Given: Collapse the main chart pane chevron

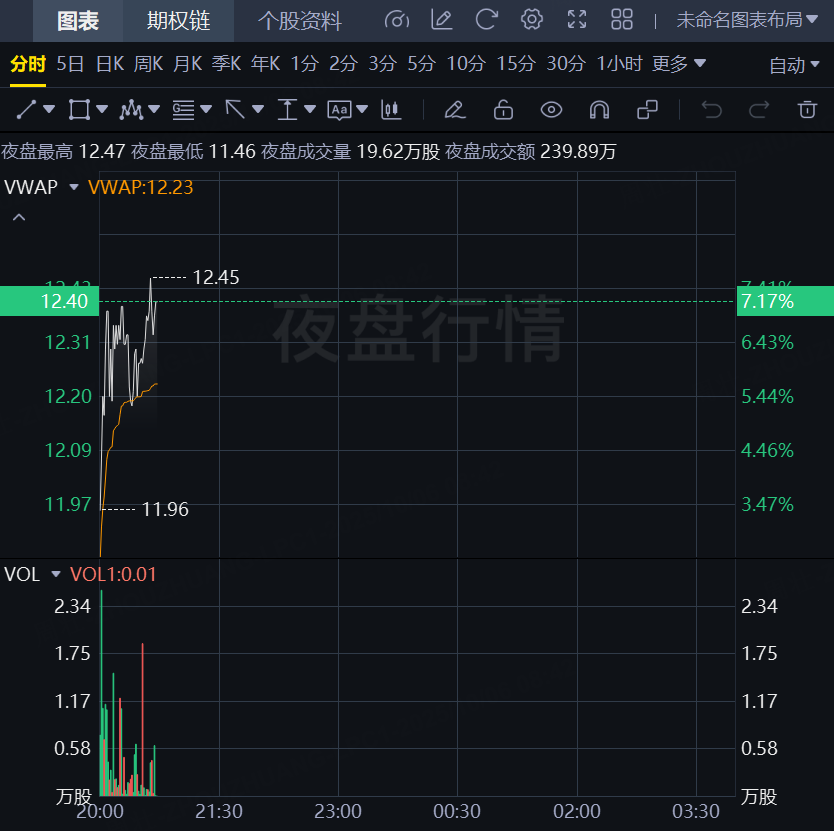Looking at the screenshot, I should point(19,217).
